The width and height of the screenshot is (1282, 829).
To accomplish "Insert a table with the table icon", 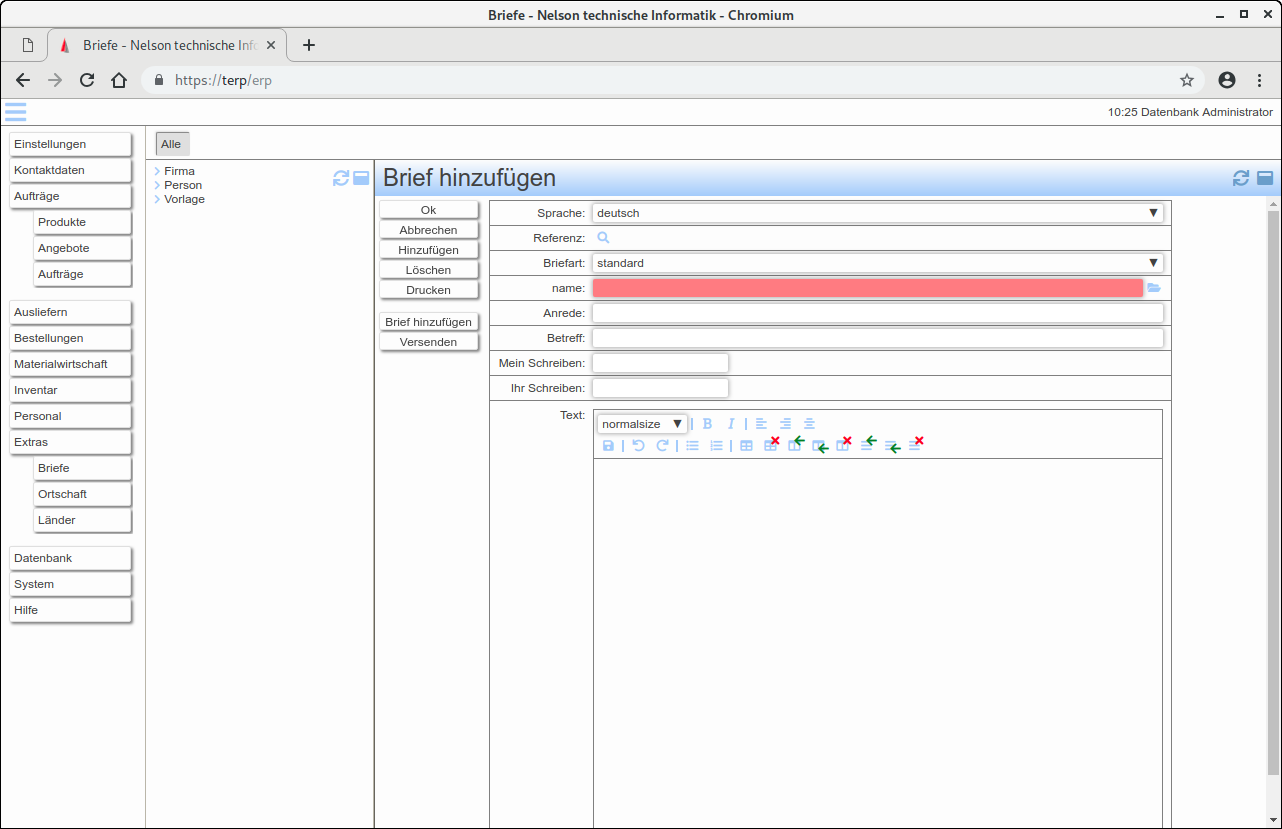I will tap(746, 446).
